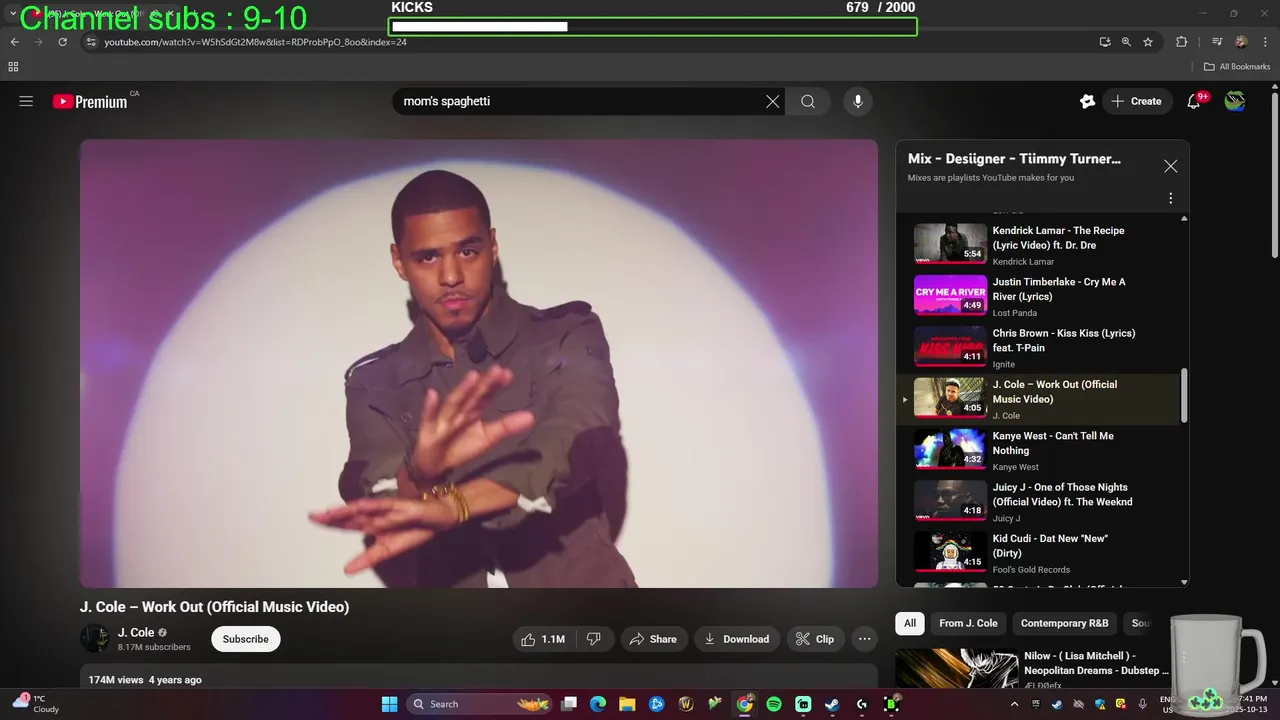The image size is (1280, 720).
Task: Click the video player to pause
Action: coord(479,363)
